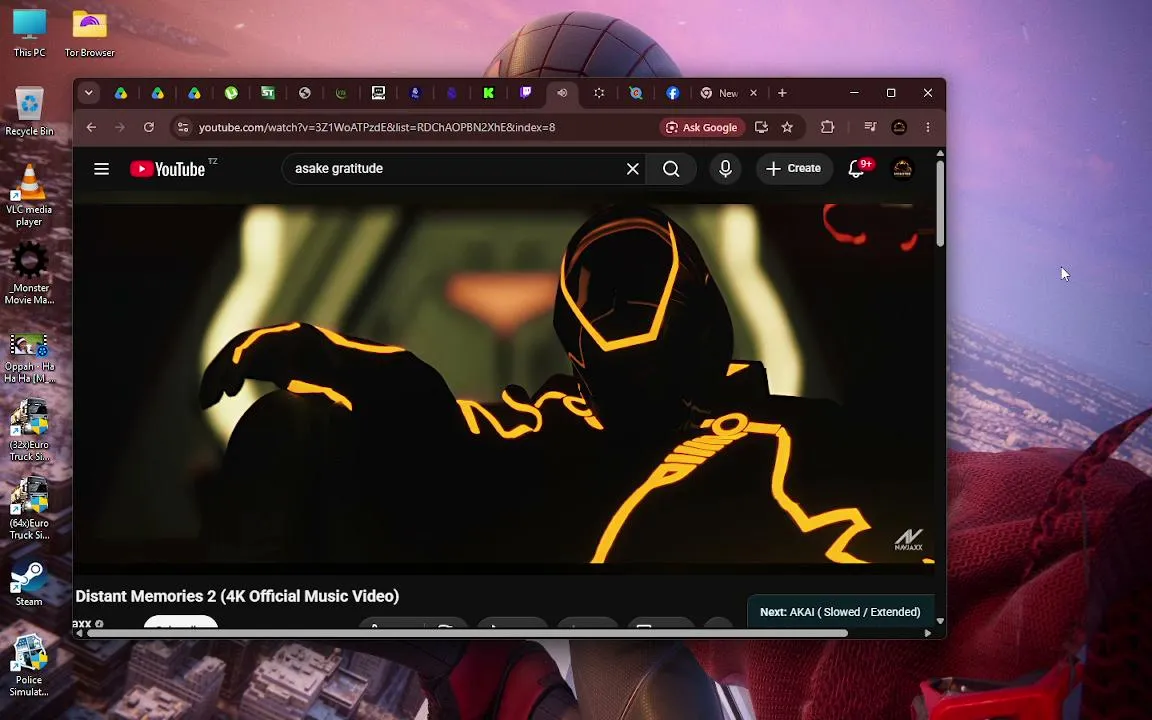Open the Extensions puzzle menu
1152x720 pixels.
coord(827,127)
